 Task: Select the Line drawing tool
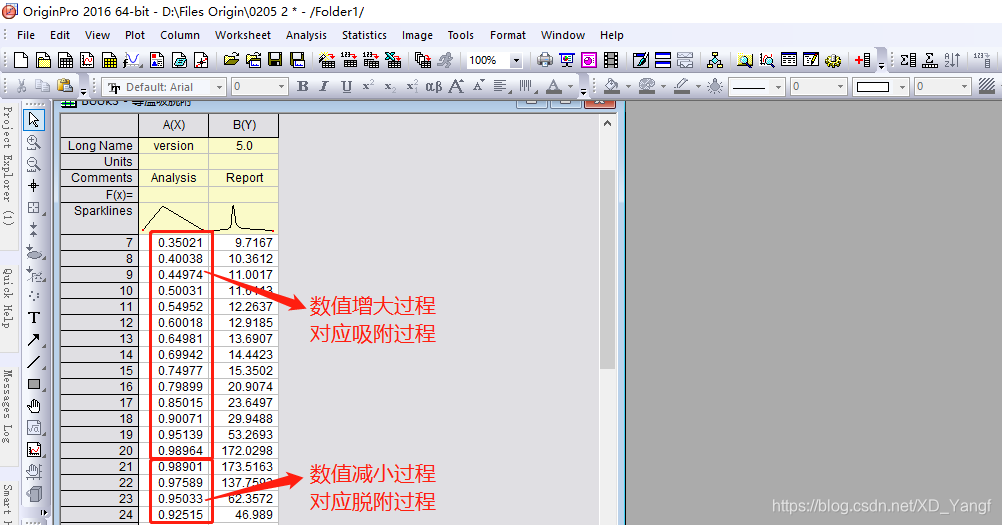[x=34, y=362]
